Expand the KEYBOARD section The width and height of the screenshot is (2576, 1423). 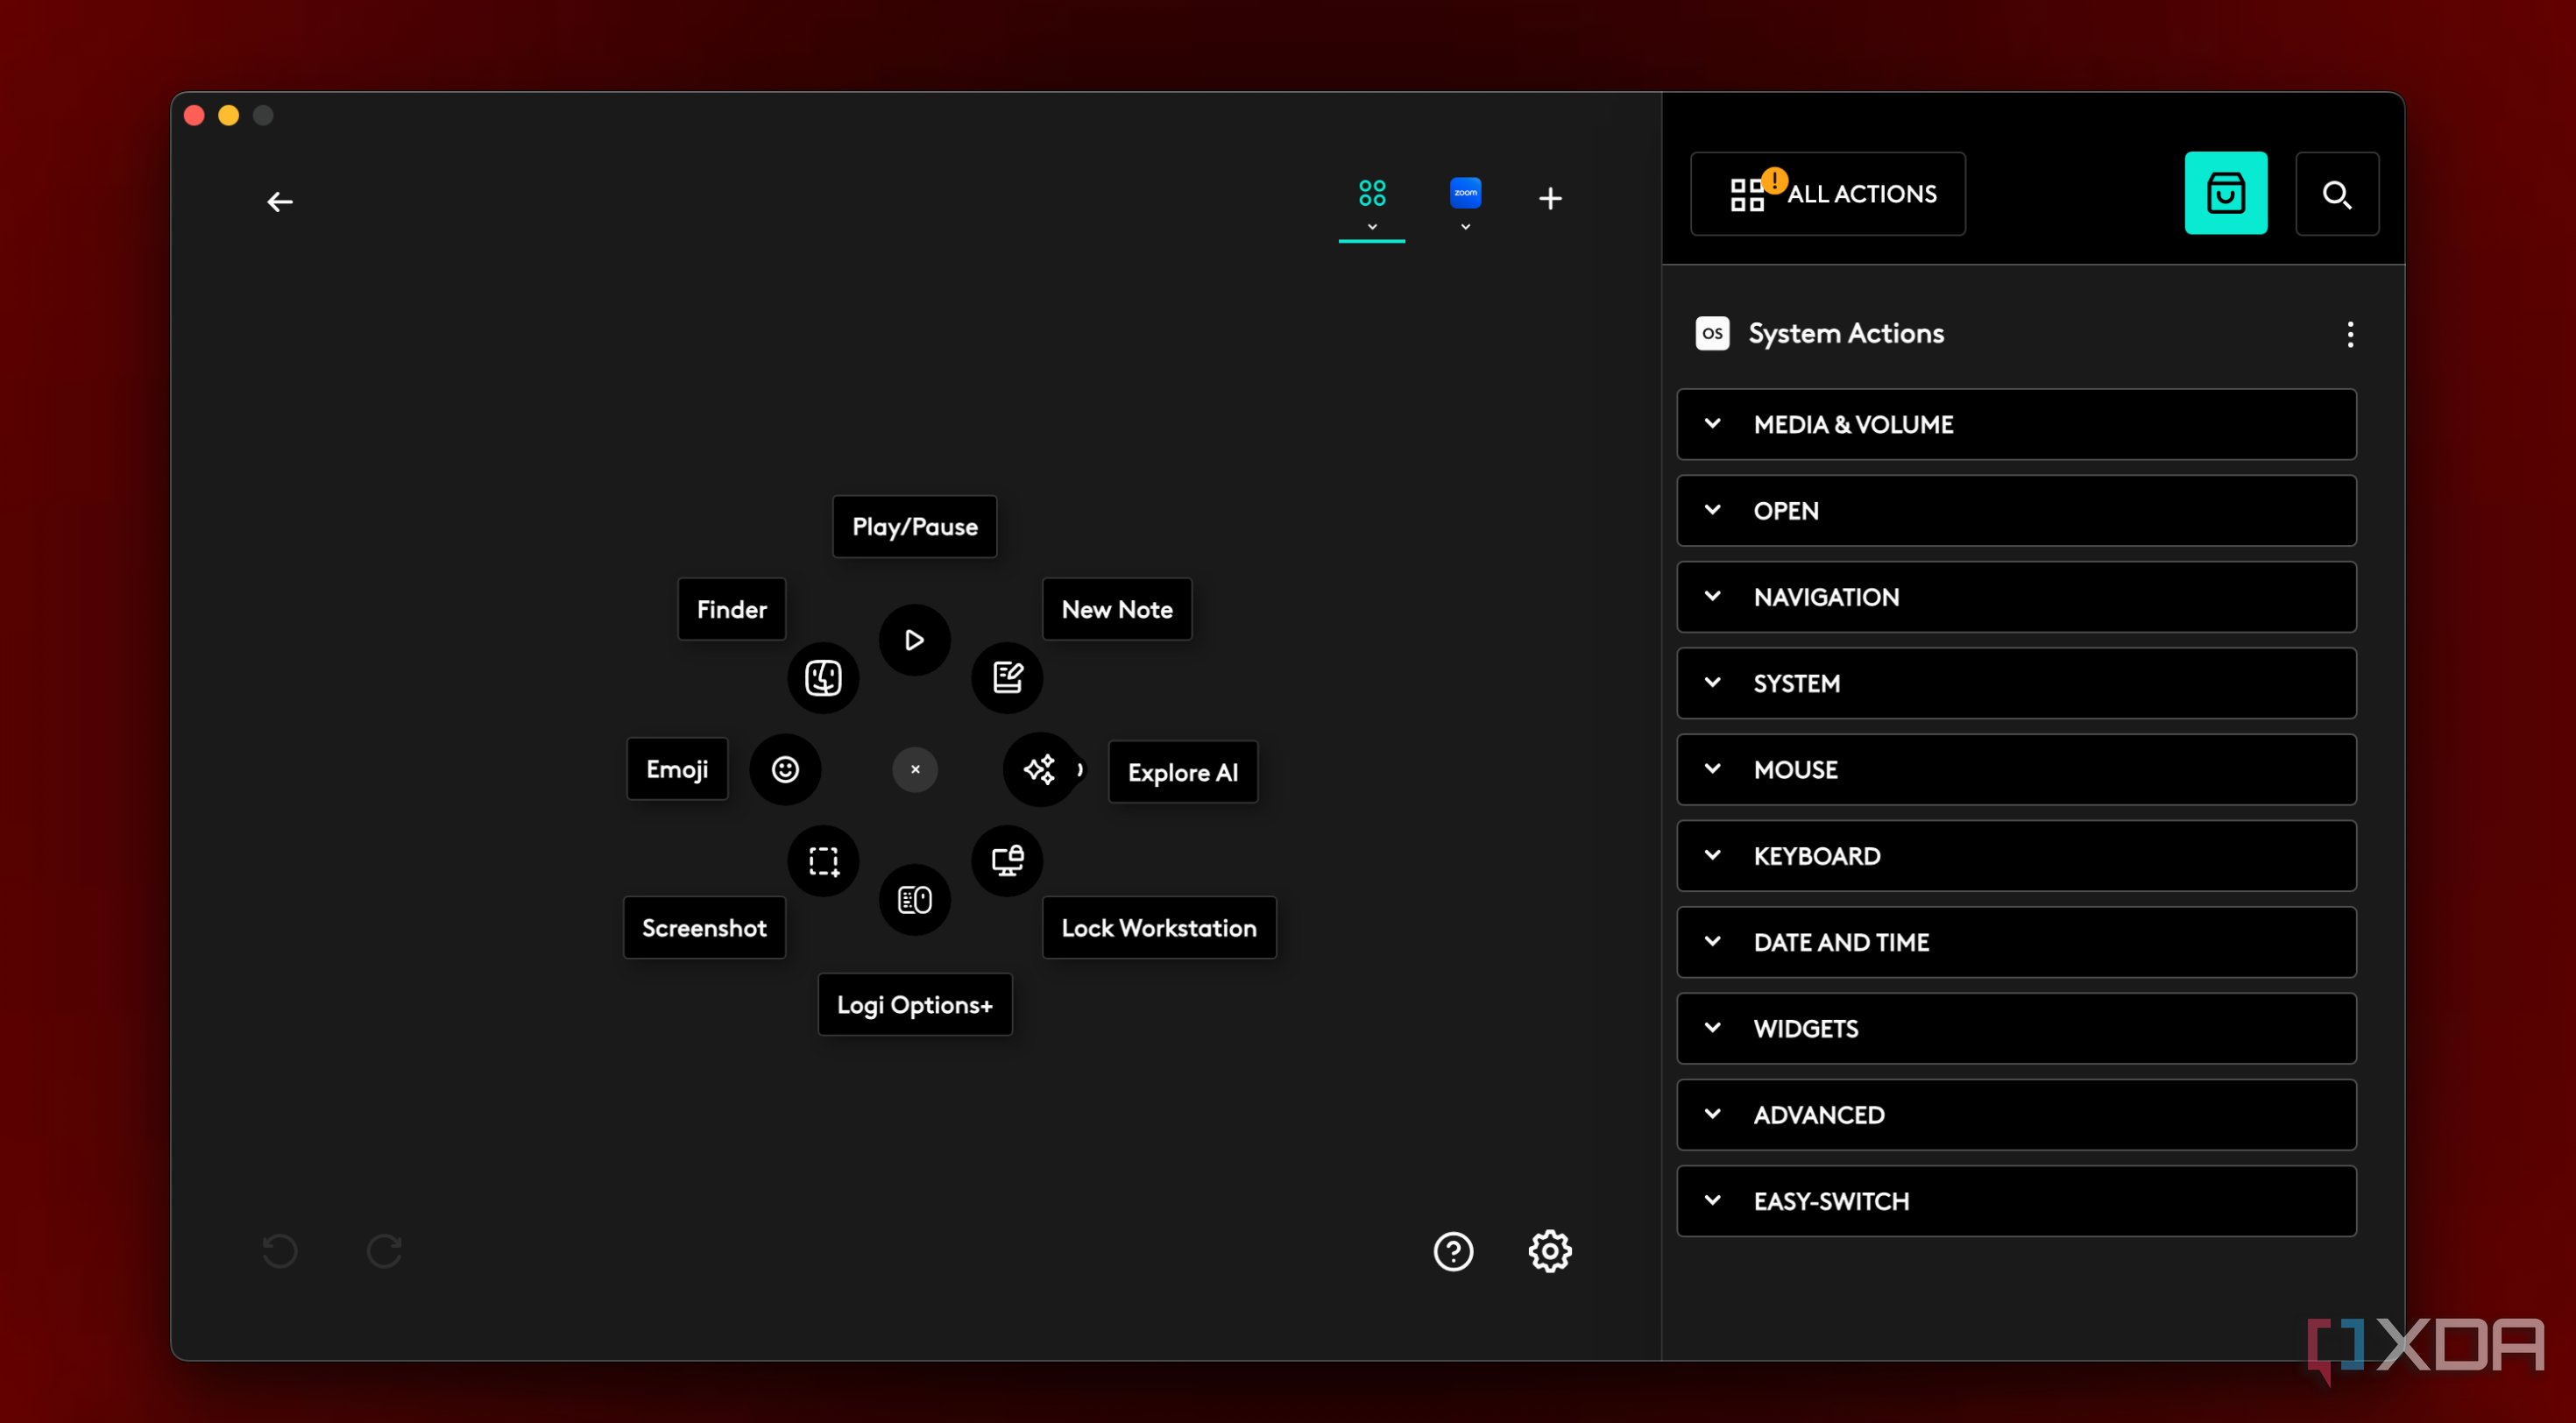[x=2016, y=856]
